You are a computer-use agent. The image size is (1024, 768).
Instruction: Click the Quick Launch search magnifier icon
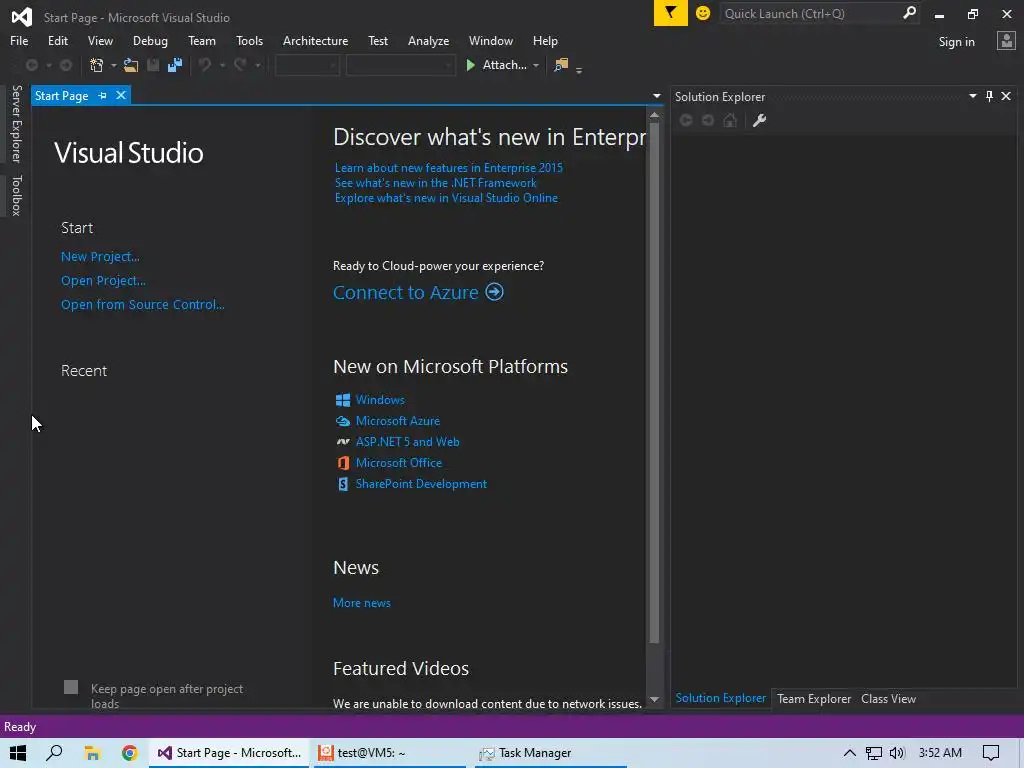tap(908, 13)
